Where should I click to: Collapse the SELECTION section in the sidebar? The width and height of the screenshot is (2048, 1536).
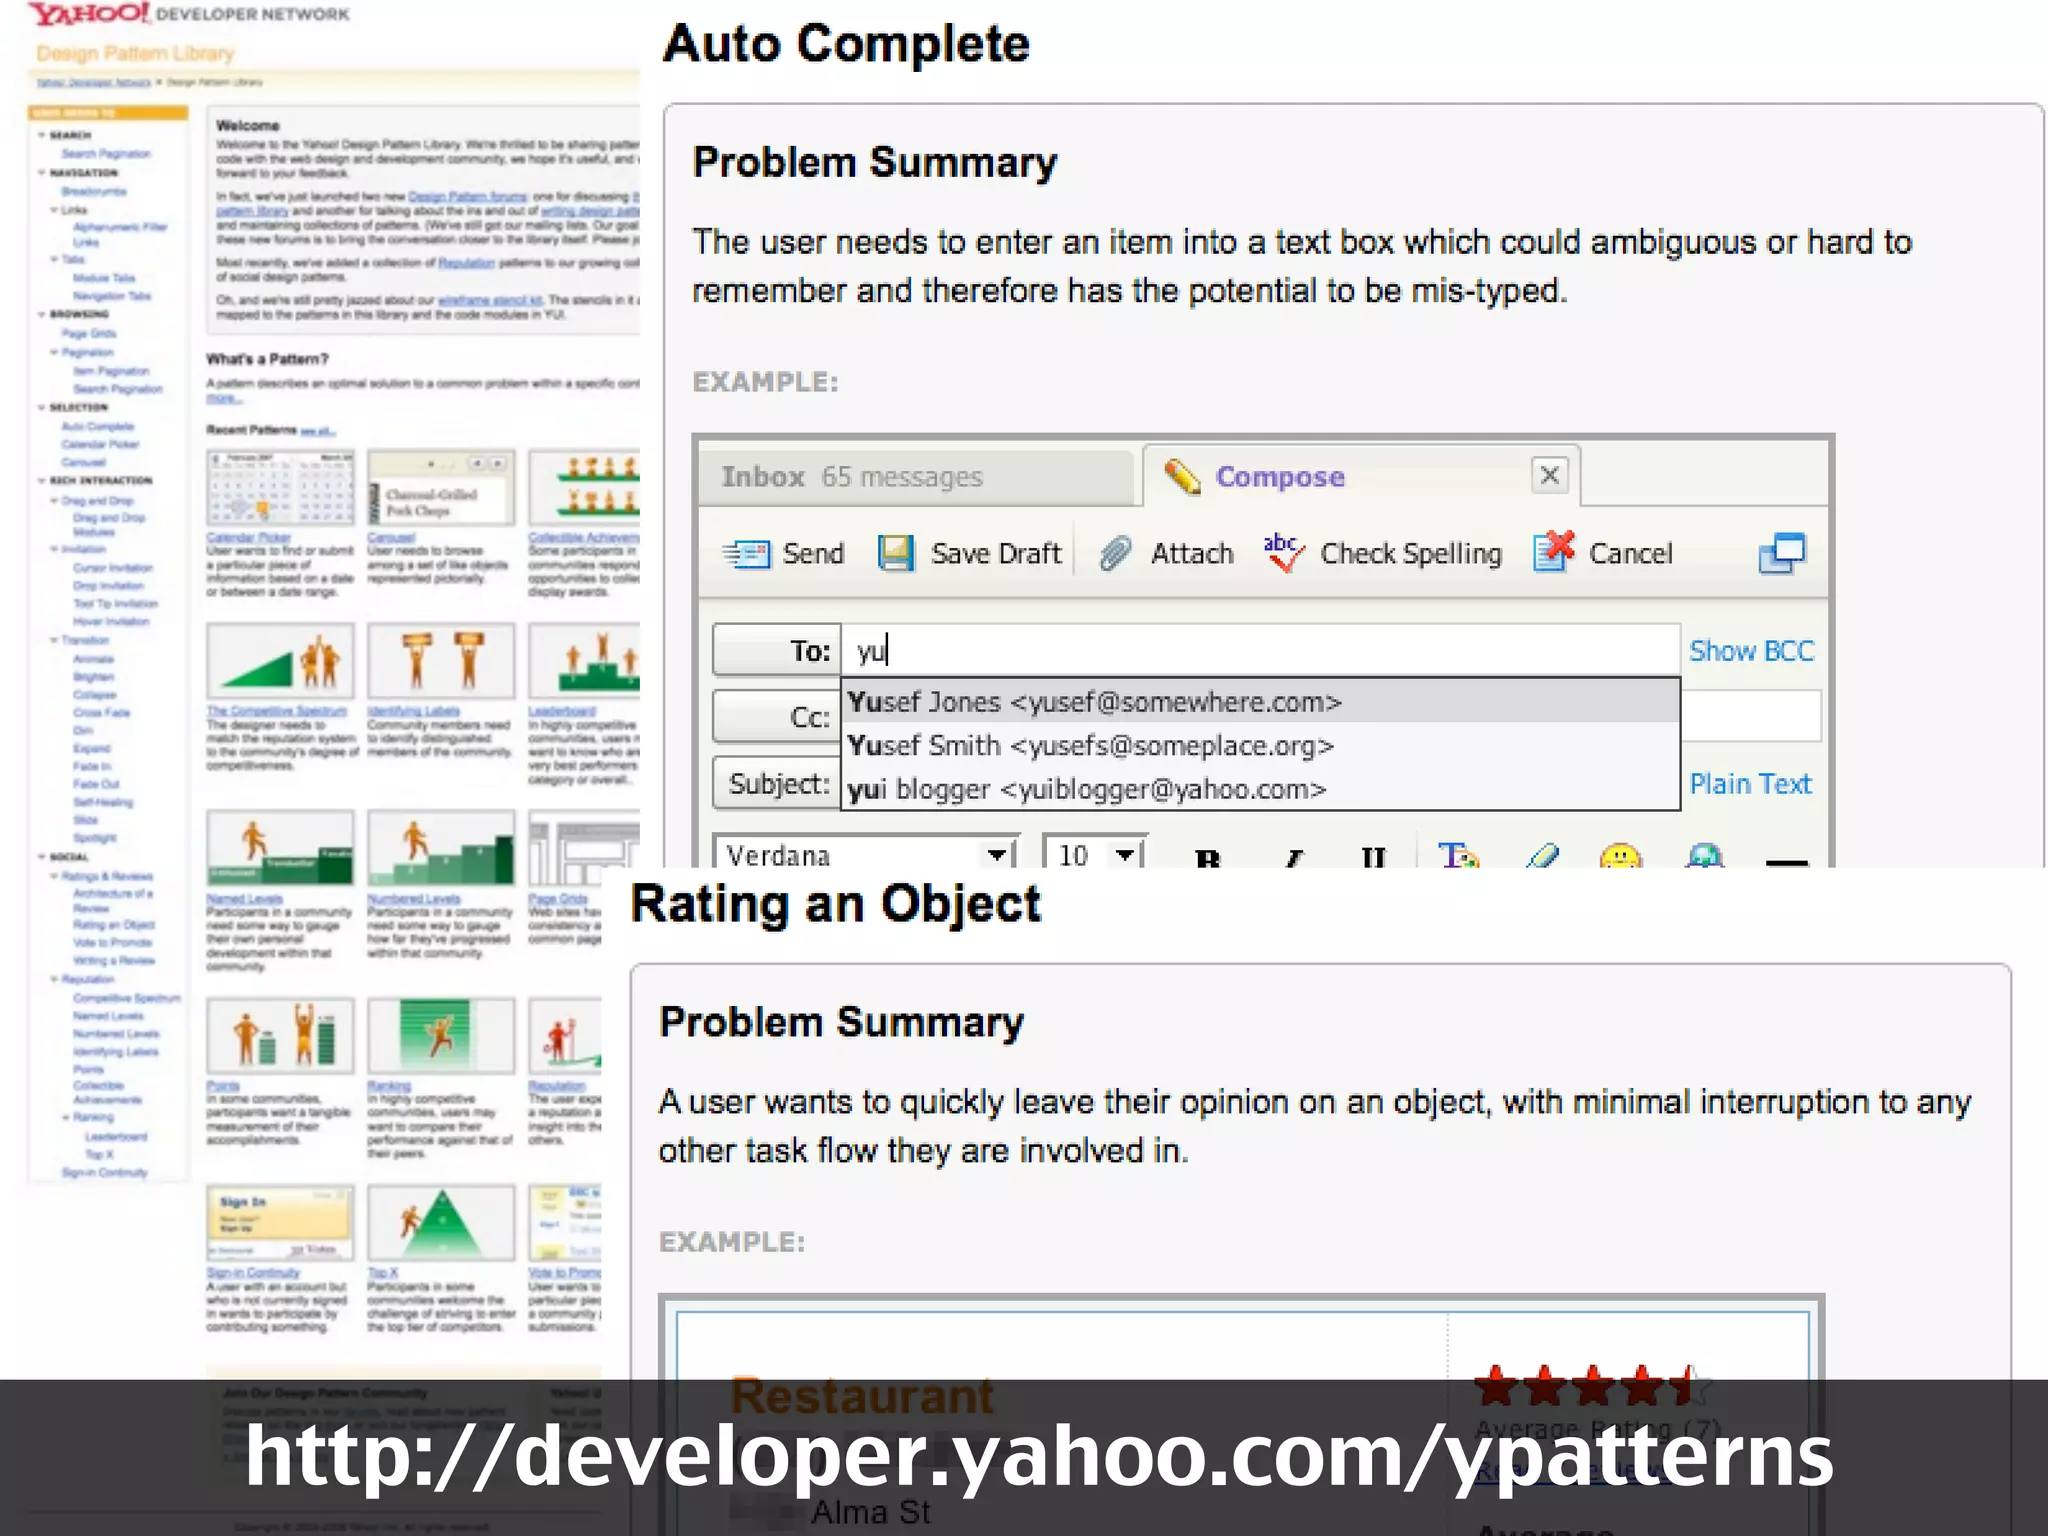[42, 407]
